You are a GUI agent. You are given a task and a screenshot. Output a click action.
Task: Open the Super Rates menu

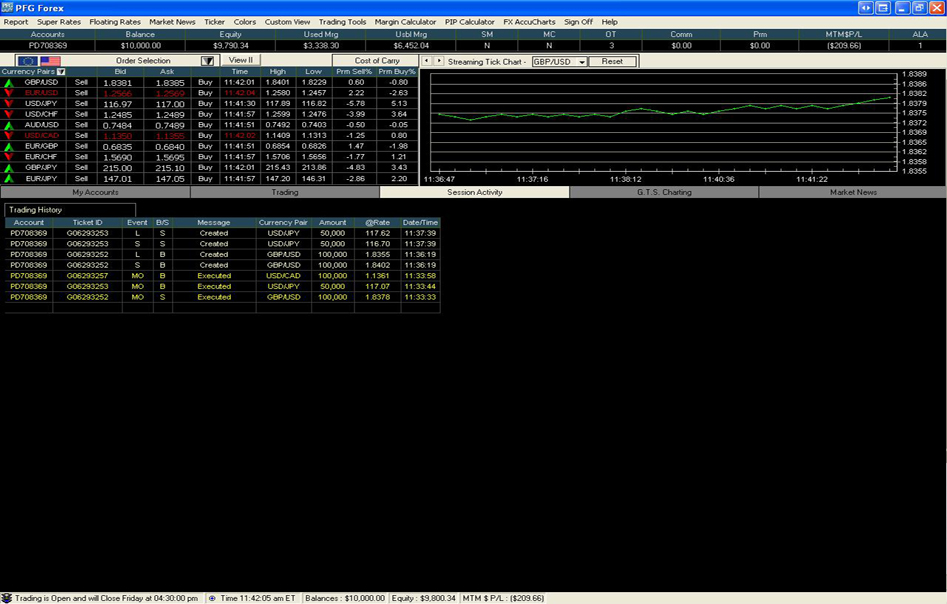[x=59, y=22]
